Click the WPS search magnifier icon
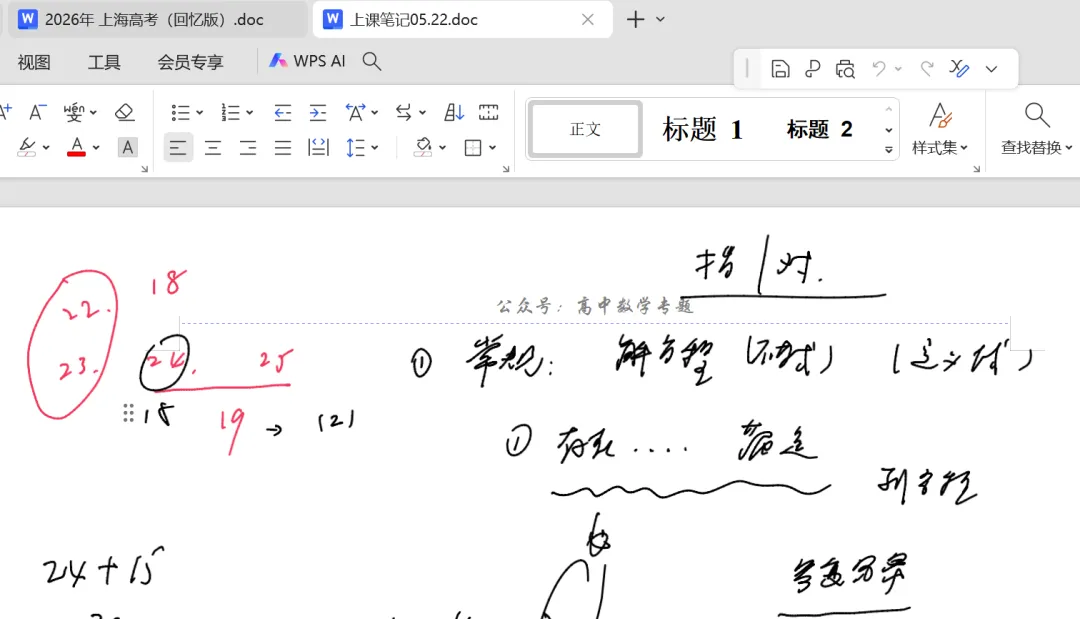The image size is (1080, 619). pyautogui.click(x=372, y=61)
